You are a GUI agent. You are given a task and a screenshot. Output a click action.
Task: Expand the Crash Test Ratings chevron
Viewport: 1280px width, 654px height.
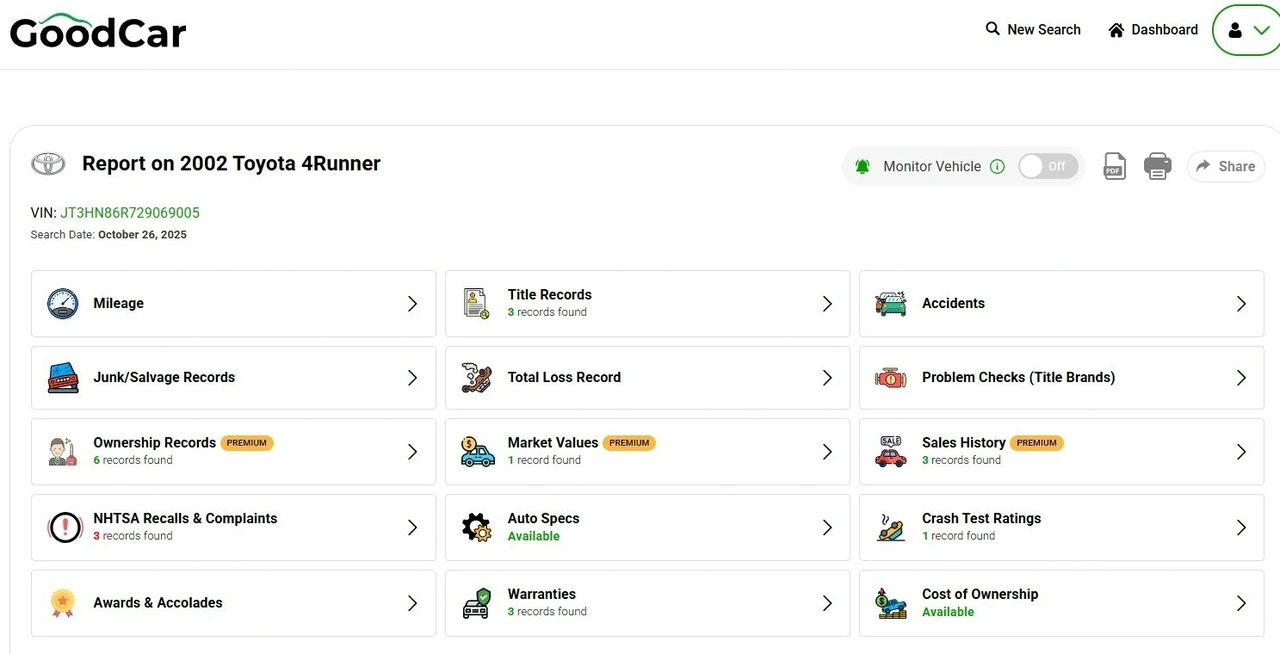[1241, 528]
